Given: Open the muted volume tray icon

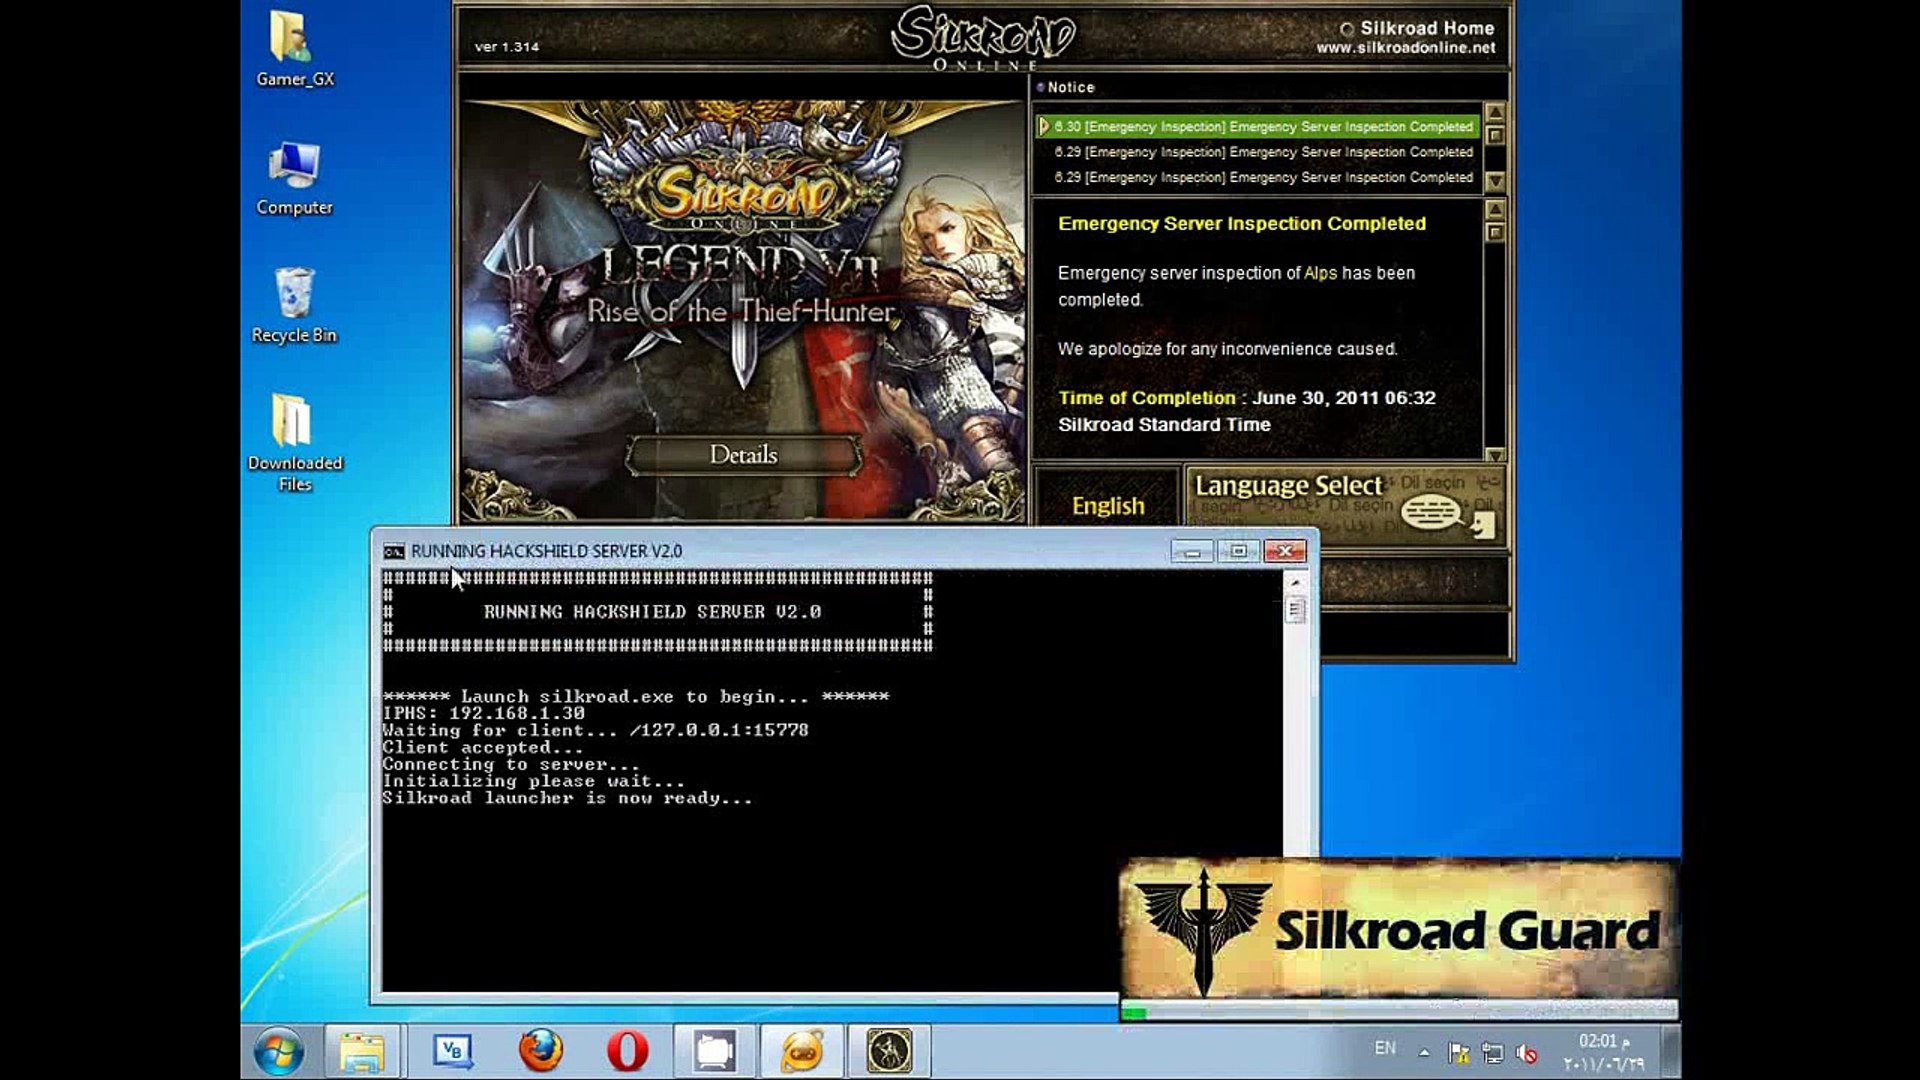Looking at the screenshot, I should point(1526,1053).
